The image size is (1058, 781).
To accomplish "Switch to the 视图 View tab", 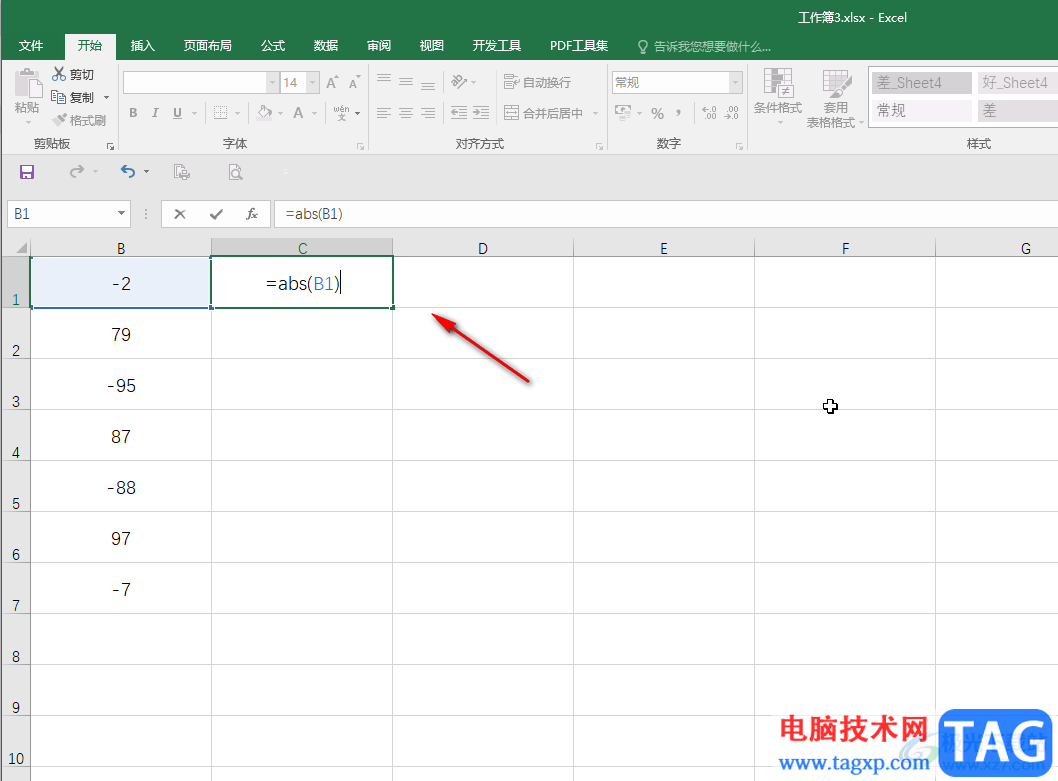I will (x=432, y=46).
